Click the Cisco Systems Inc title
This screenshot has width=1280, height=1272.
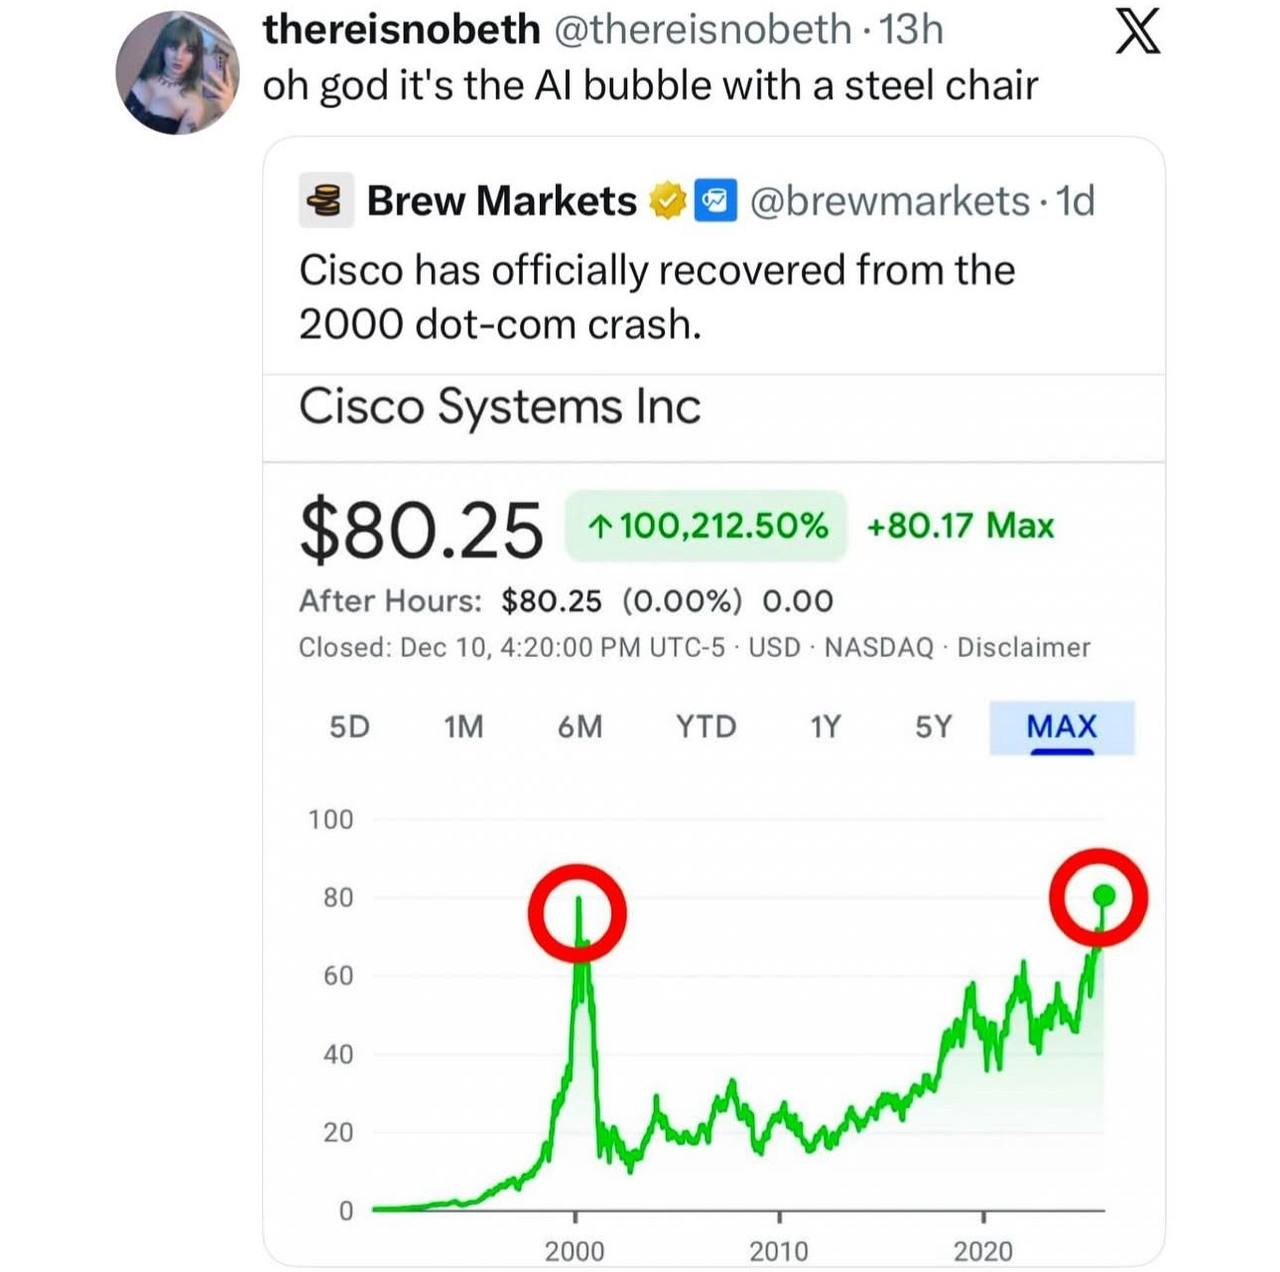click(500, 407)
